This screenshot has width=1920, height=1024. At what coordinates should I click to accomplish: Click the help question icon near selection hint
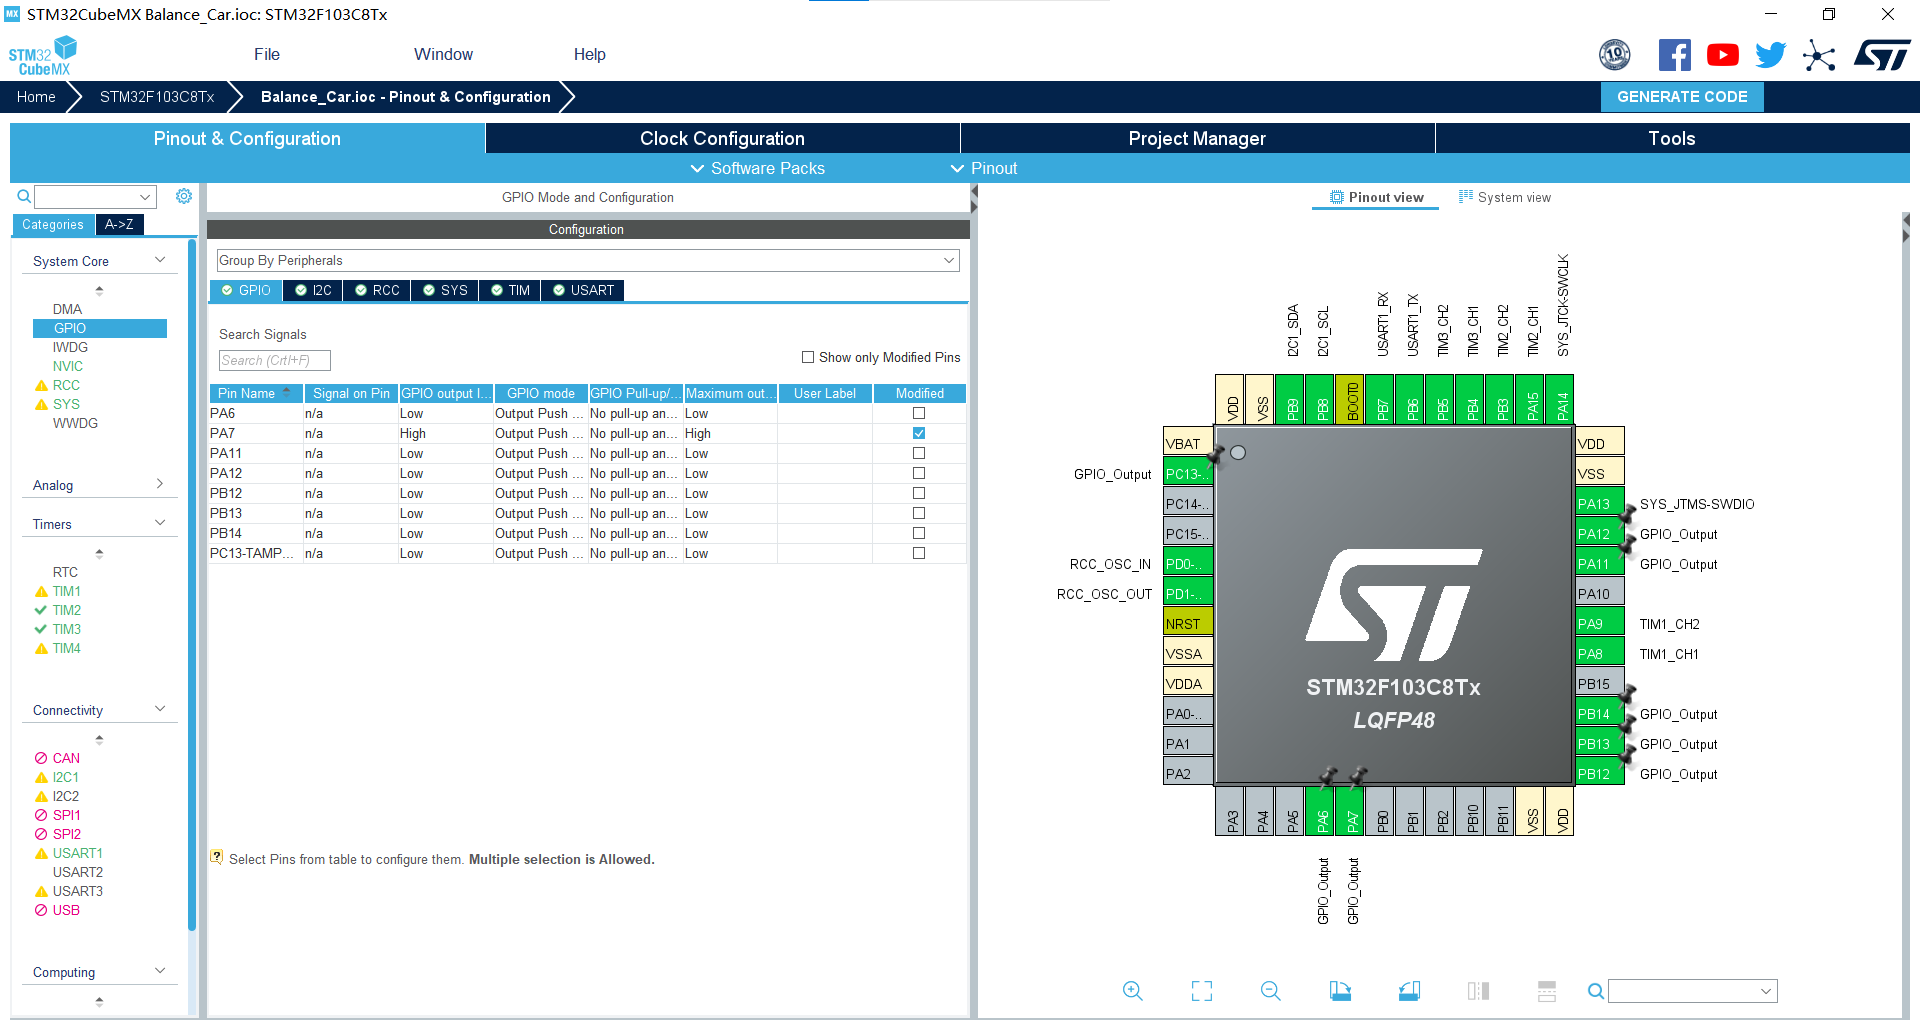pos(216,857)
